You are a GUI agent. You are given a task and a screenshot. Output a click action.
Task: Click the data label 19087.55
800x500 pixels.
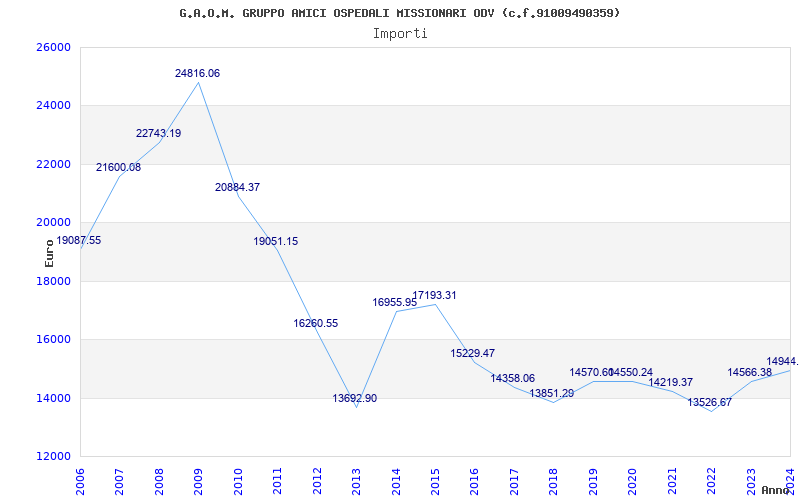click(x=79, y=240)
